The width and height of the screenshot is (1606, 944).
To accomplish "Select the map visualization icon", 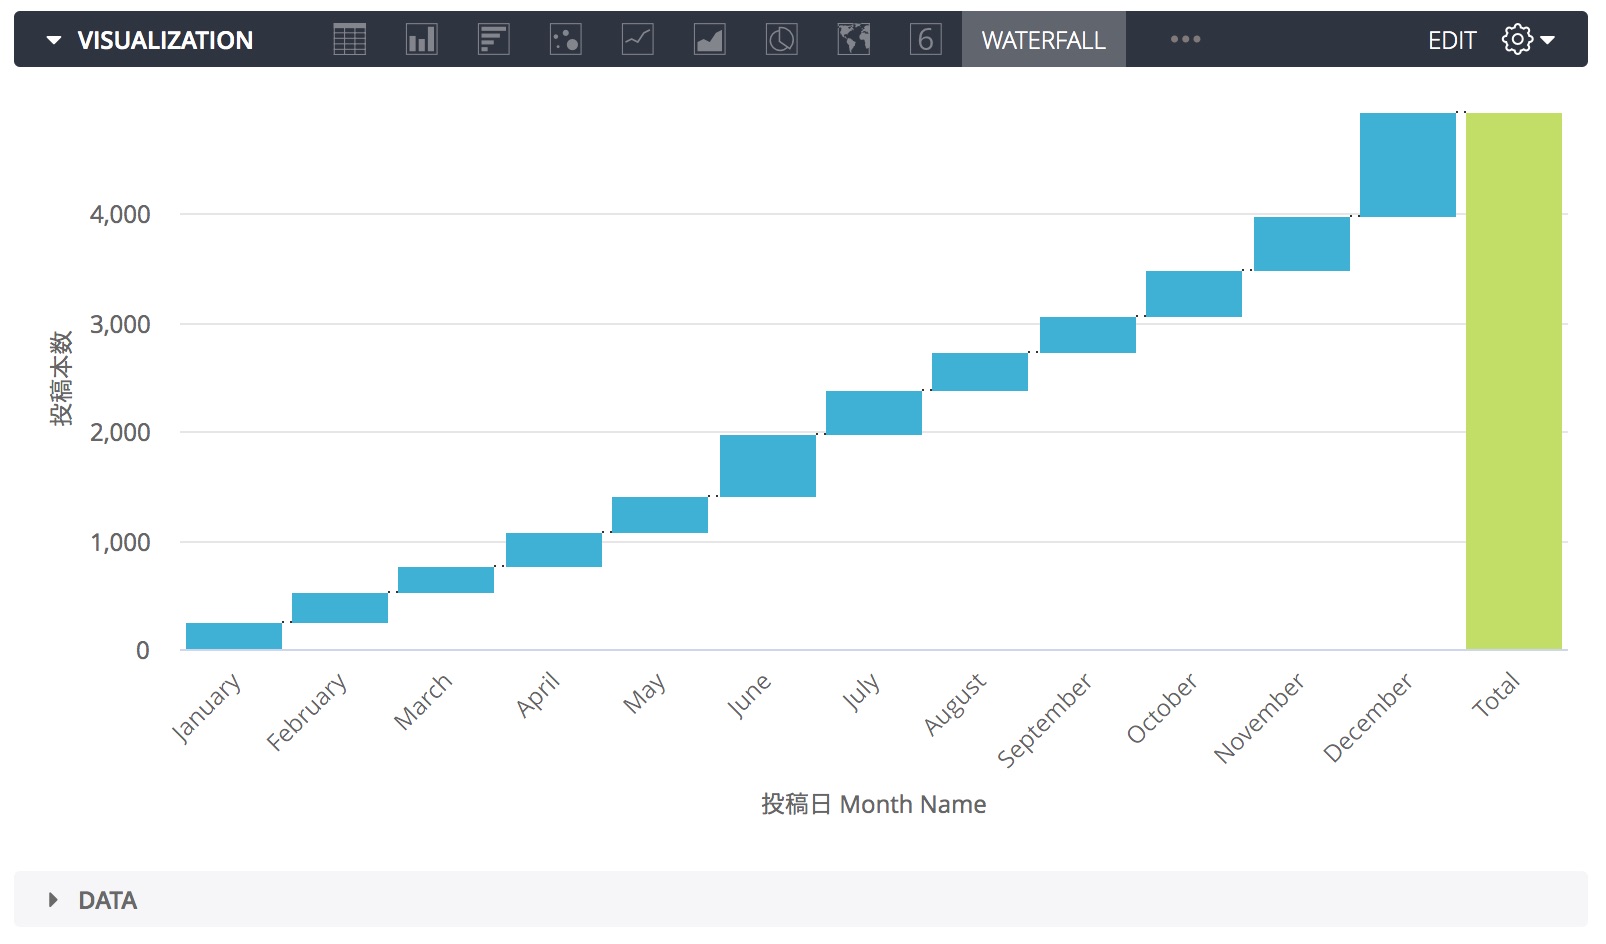I will (x=854, y=39).
